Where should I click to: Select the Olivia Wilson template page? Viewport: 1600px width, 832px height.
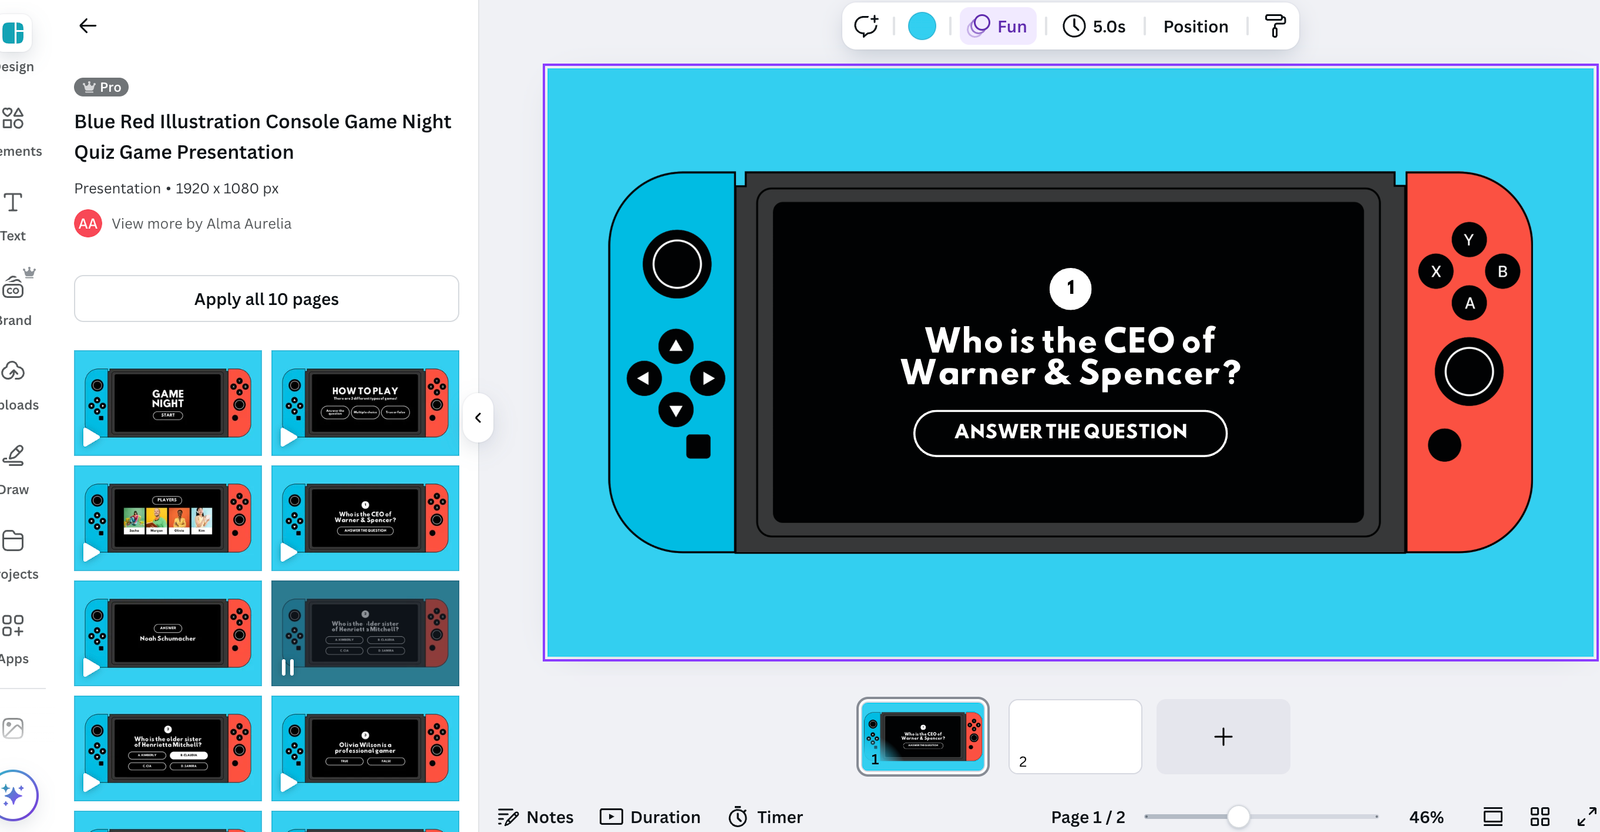pyautogui.click(x=365, y=748)
